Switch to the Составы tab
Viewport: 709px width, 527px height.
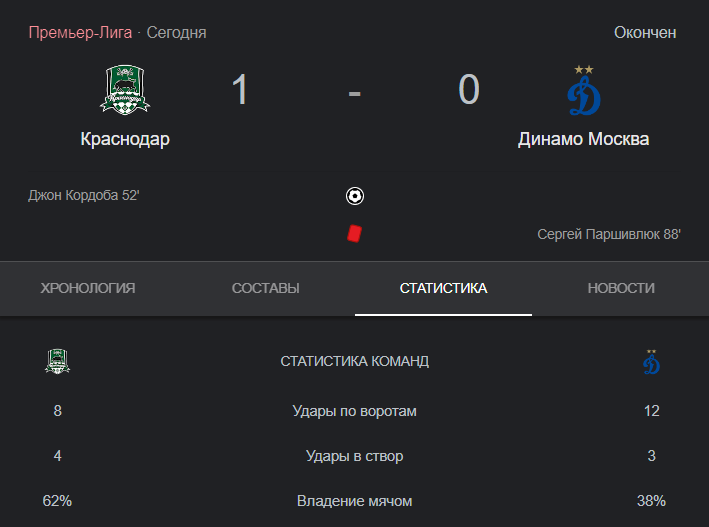(x=265, y=288)
